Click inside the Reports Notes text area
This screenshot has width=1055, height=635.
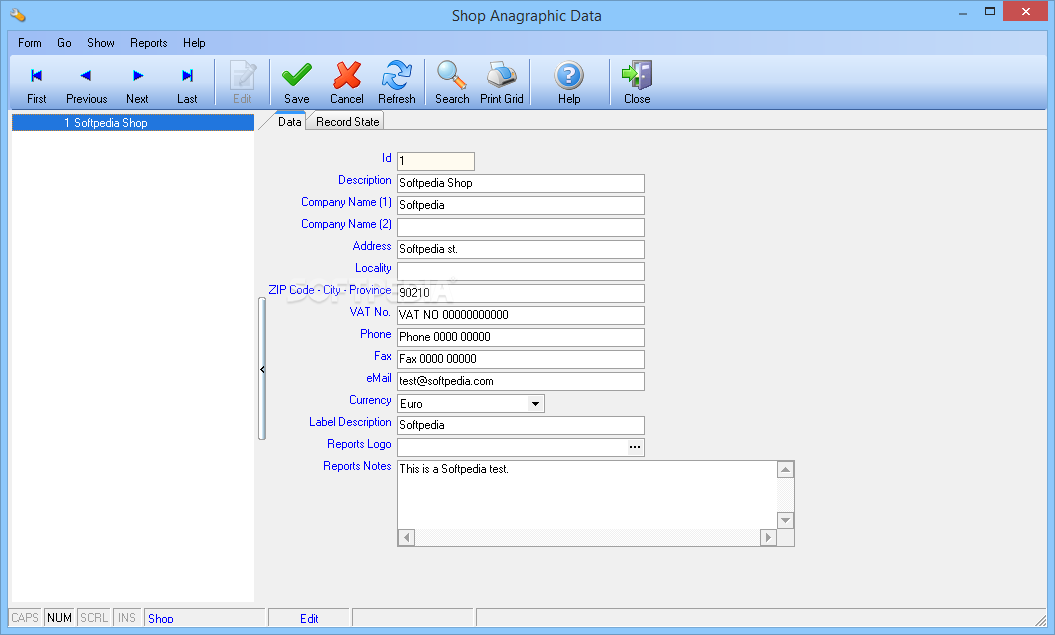[587, 495]
